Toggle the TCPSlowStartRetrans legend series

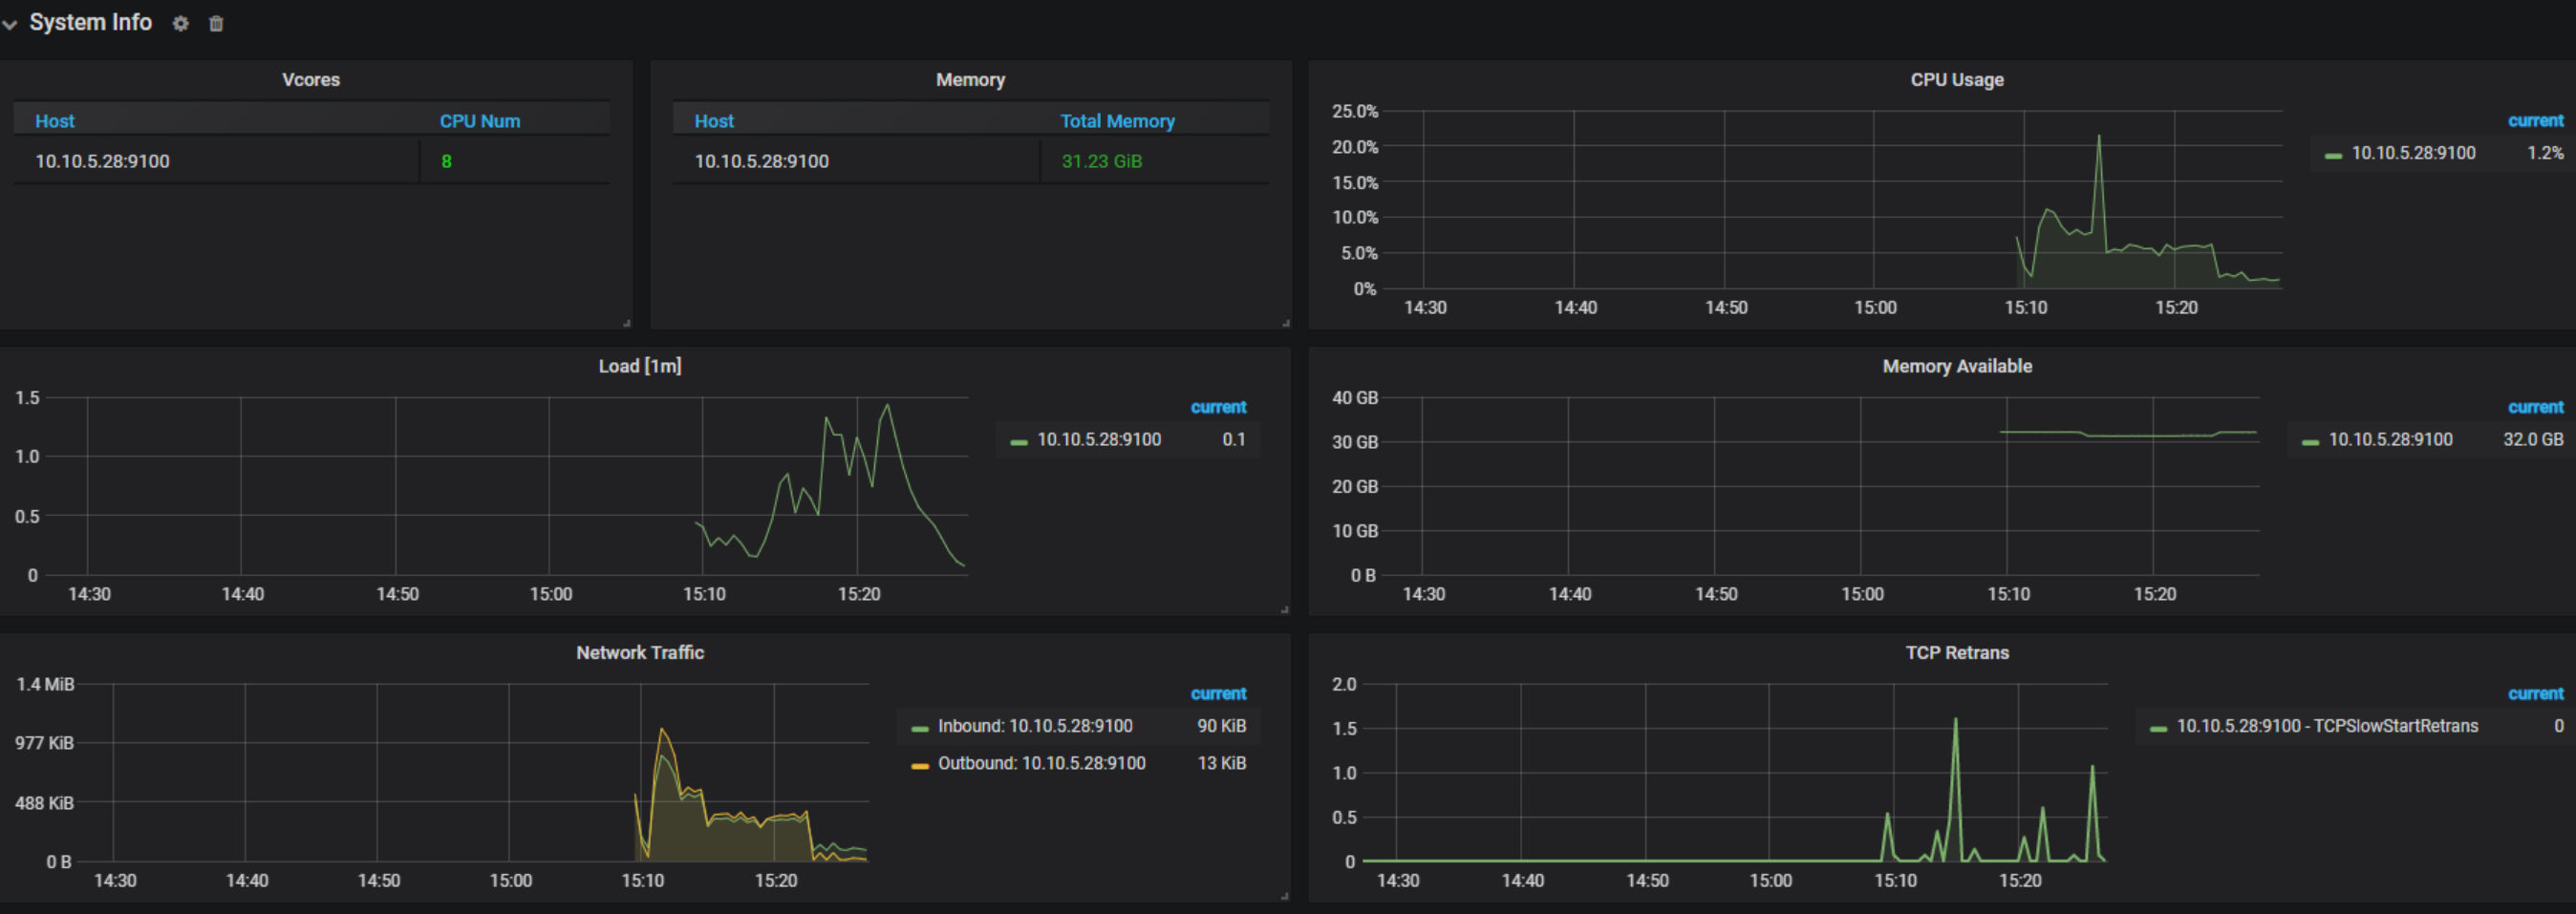[2326, 726]
